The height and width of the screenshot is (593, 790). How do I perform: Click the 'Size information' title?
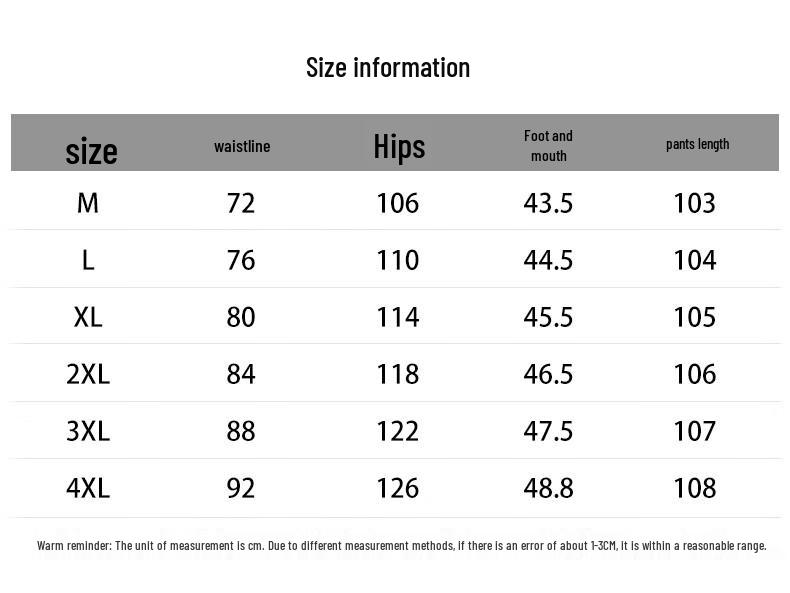(388, 68)
